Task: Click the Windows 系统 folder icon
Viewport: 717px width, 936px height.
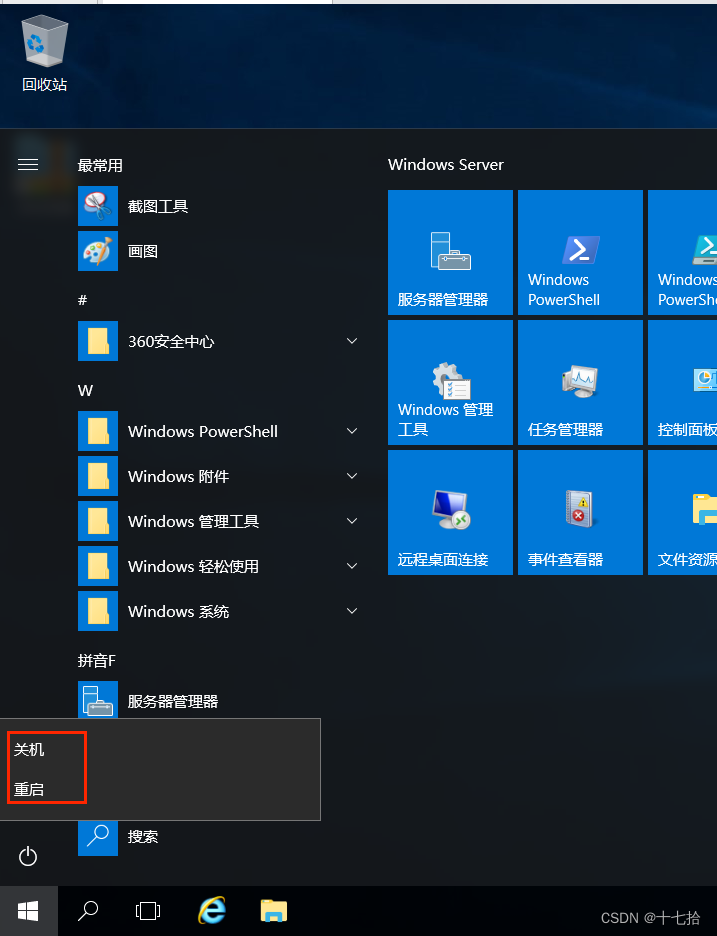Action: pos(98,611)
